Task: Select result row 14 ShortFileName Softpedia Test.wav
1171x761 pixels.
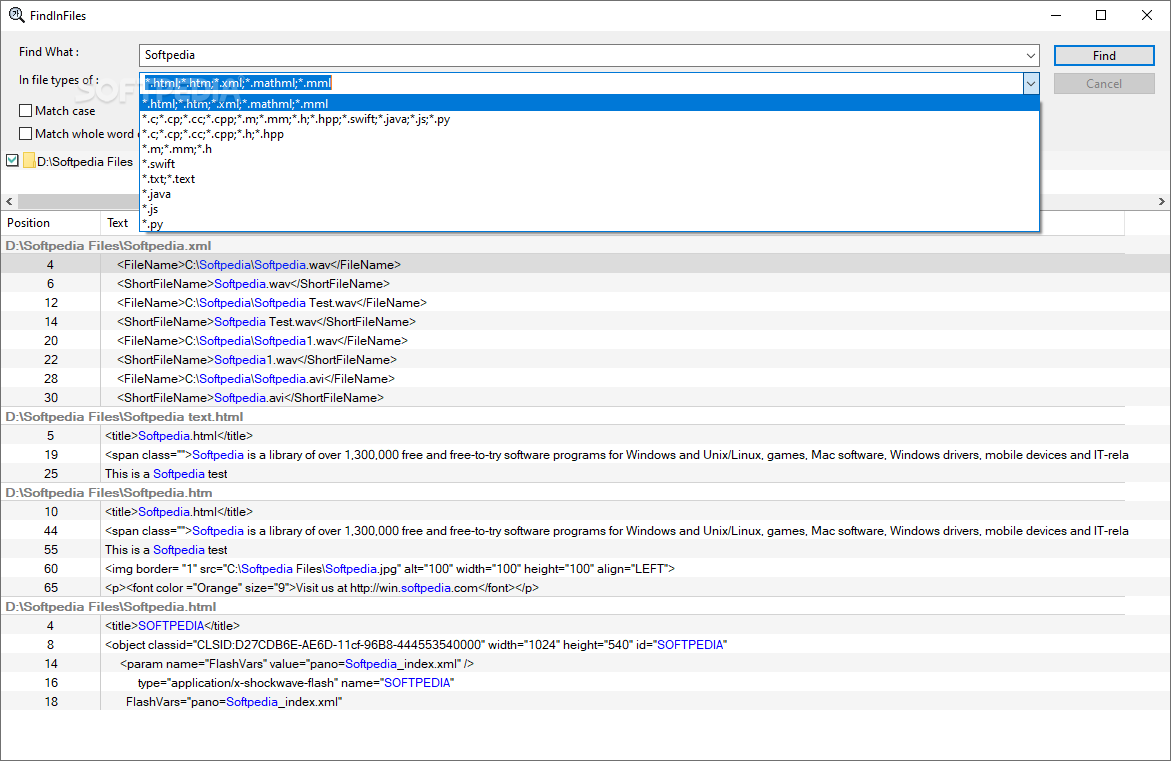Action: tap(586, 322)
